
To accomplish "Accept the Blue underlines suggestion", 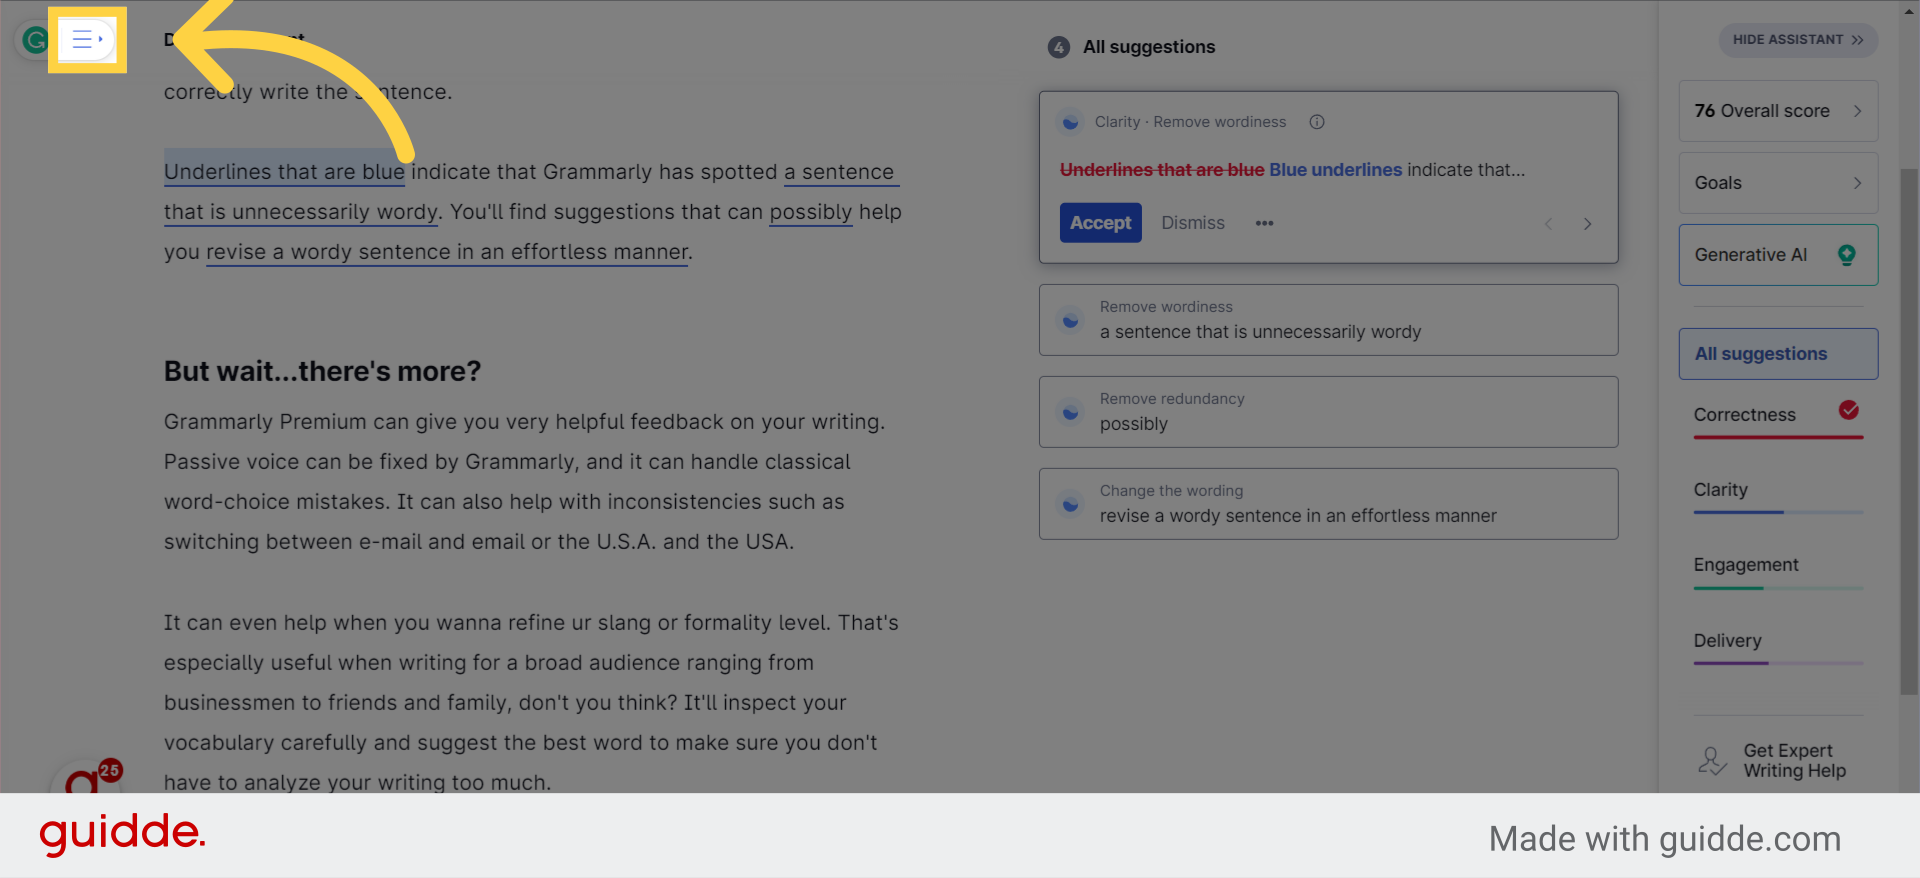I will [x=1100, y=223].
